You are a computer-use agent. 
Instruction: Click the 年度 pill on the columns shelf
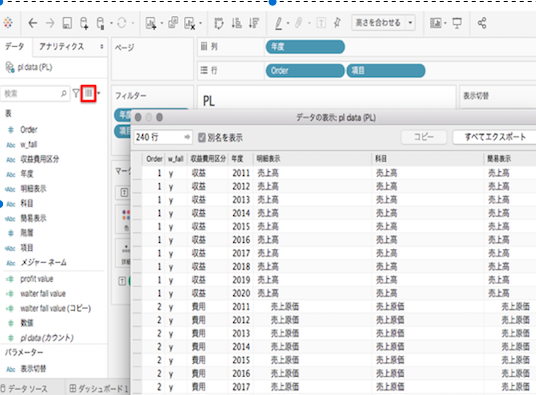tap(305, 47)
